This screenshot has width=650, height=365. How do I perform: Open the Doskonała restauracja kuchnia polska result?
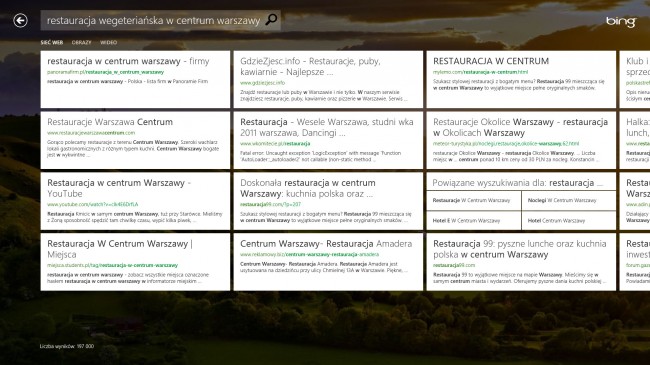point(328,201)
